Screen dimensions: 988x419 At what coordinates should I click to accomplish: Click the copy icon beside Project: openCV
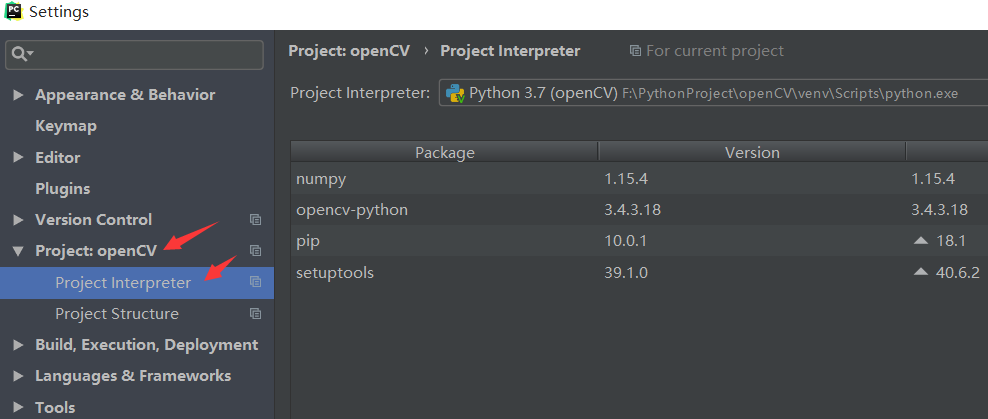pyautogui.click(x=255, y=251)
